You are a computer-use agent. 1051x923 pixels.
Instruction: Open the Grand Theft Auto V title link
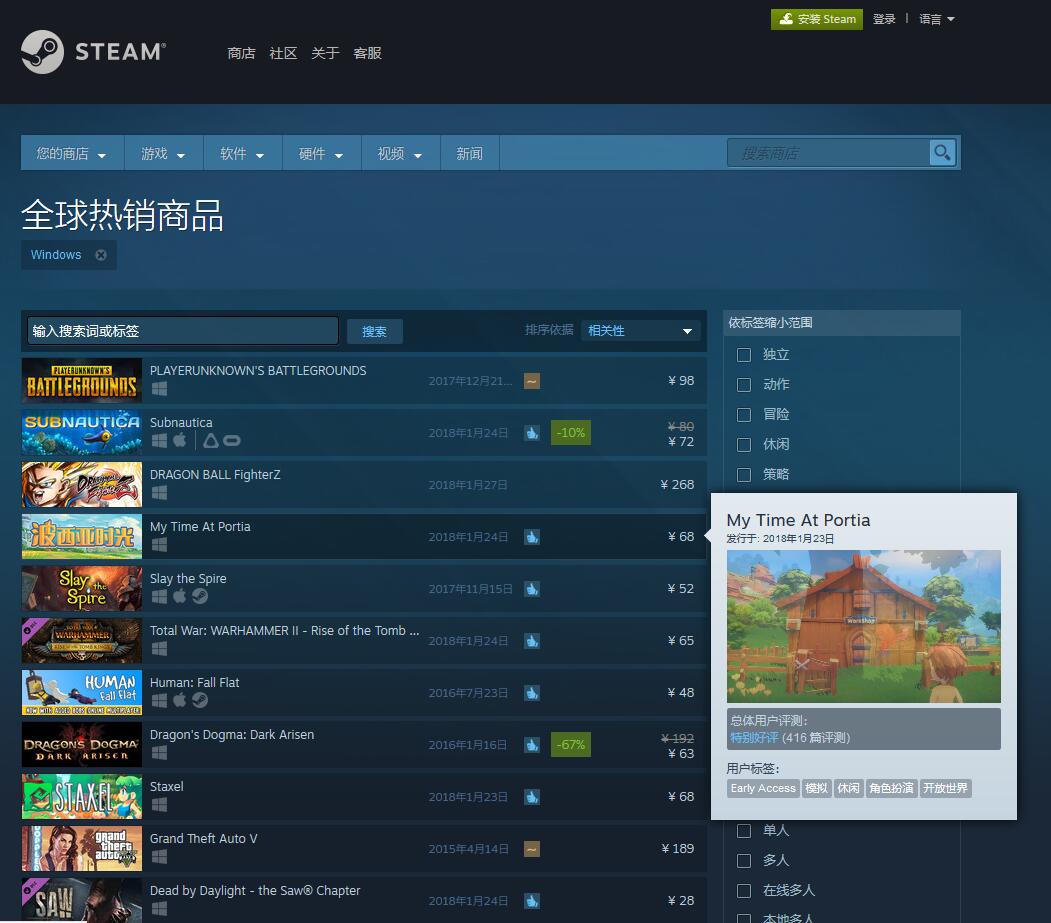point(203,839)
